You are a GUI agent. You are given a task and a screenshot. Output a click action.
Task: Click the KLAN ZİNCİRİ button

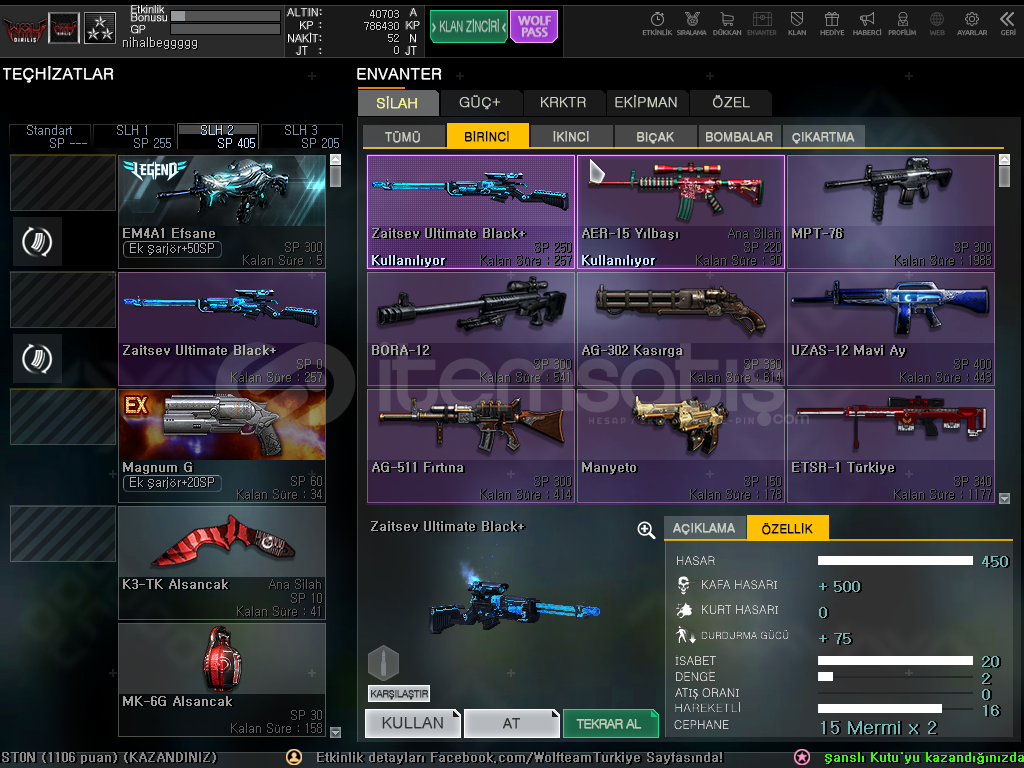point(469,27)
